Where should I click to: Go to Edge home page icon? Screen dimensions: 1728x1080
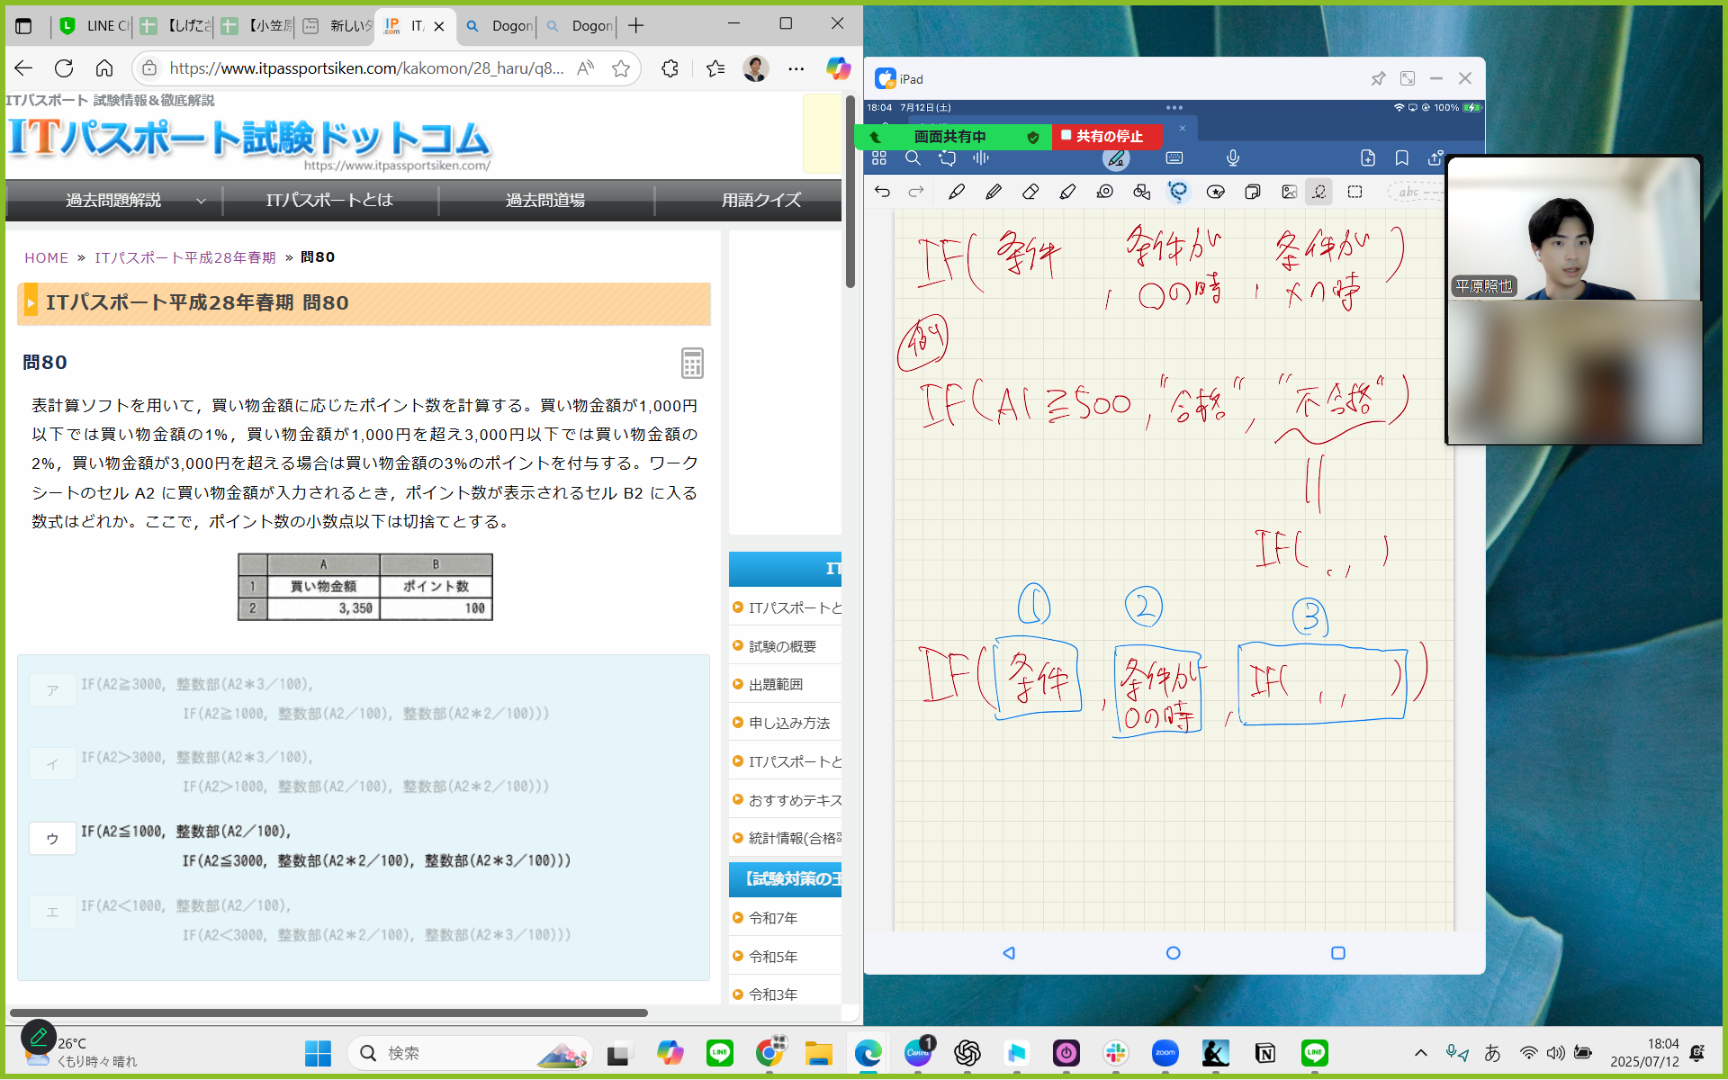click(x=104, y=68)
